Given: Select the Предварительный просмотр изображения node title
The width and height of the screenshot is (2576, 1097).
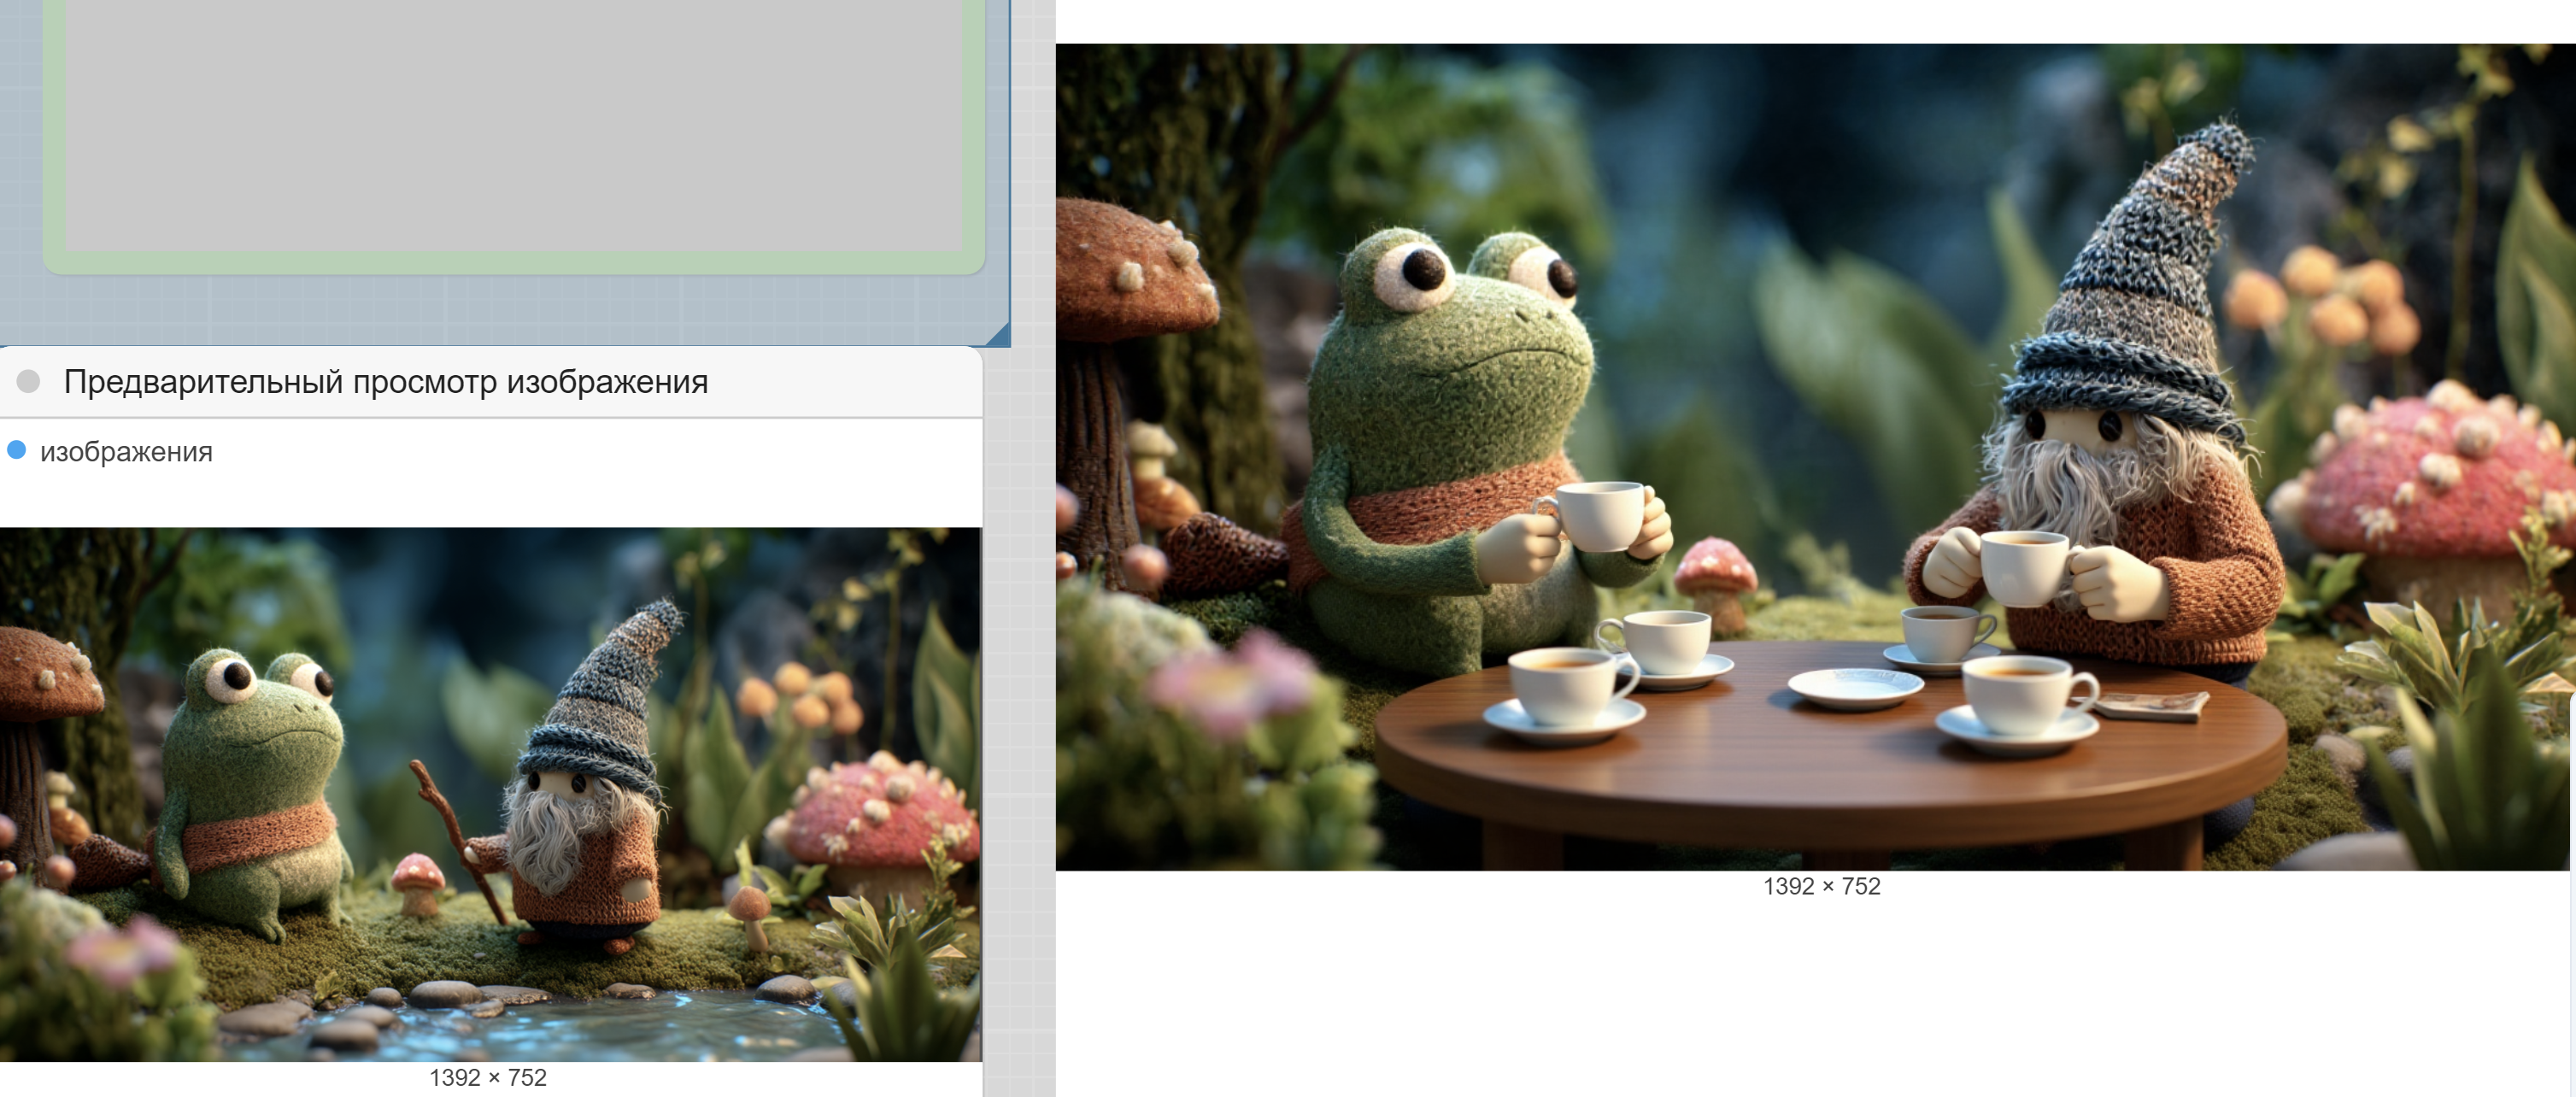Looking at the screenshot, I should [385, 382].
